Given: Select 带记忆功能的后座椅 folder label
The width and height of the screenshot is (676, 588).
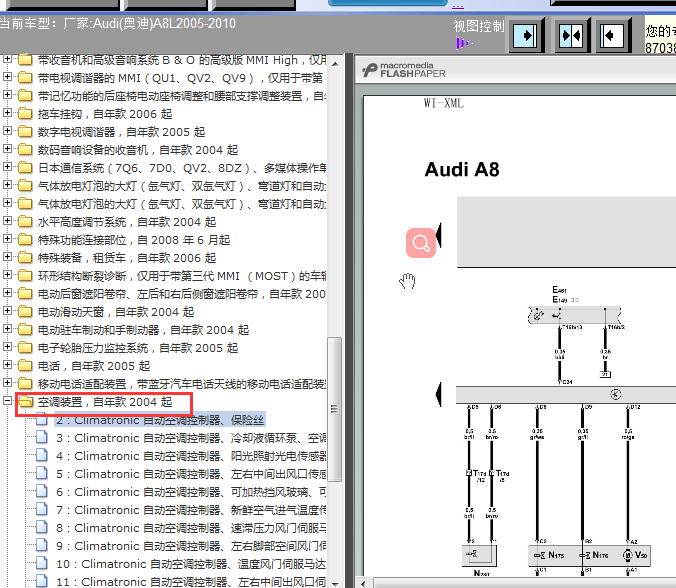Looking at the screenshot, I should click(182, 96).
